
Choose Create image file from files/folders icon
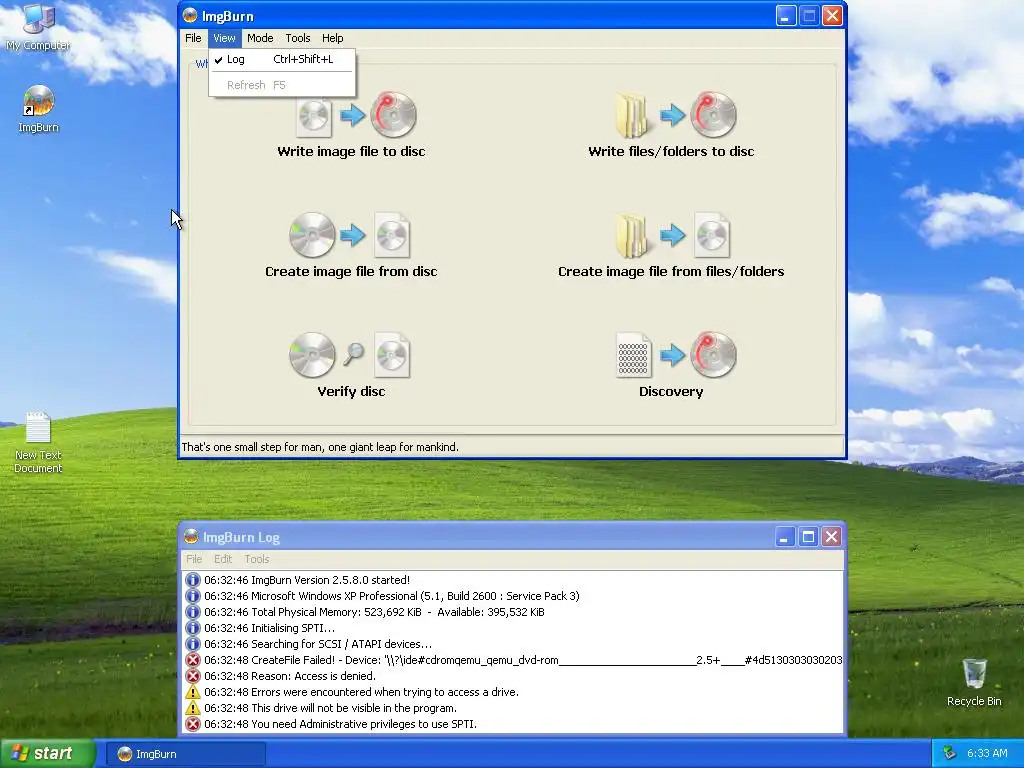tap(673, 235)
